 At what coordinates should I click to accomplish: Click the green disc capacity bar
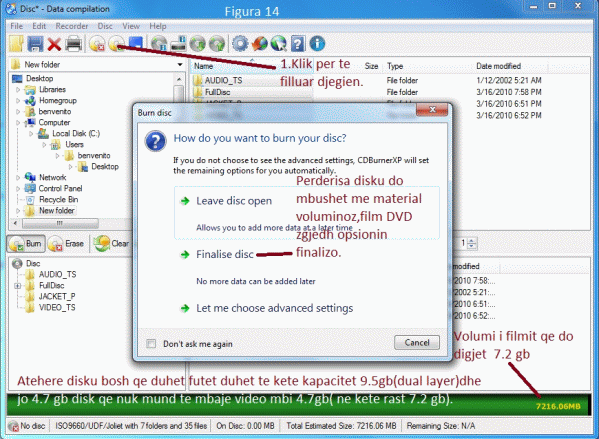[299, 404]
